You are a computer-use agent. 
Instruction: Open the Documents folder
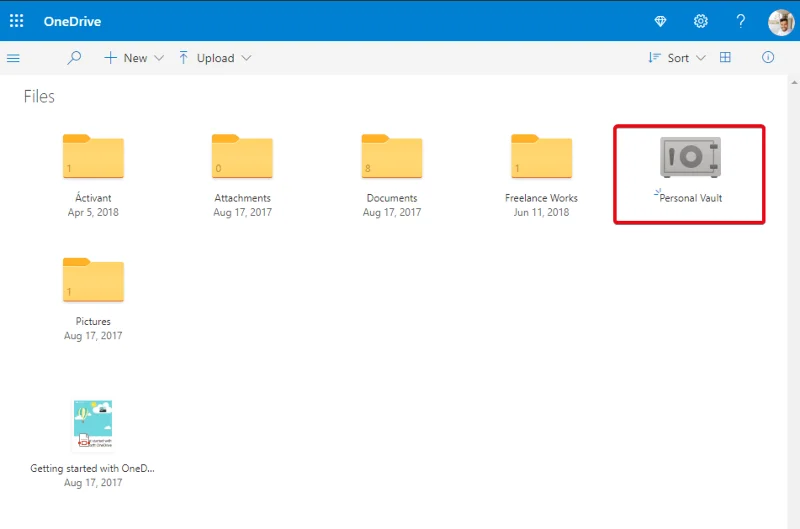coord(392,157)
